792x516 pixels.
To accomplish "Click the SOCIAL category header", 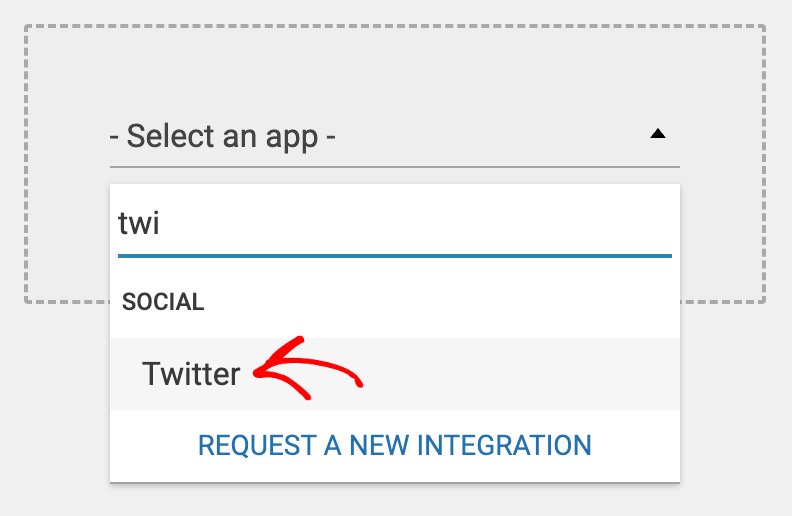I will 163,302.
